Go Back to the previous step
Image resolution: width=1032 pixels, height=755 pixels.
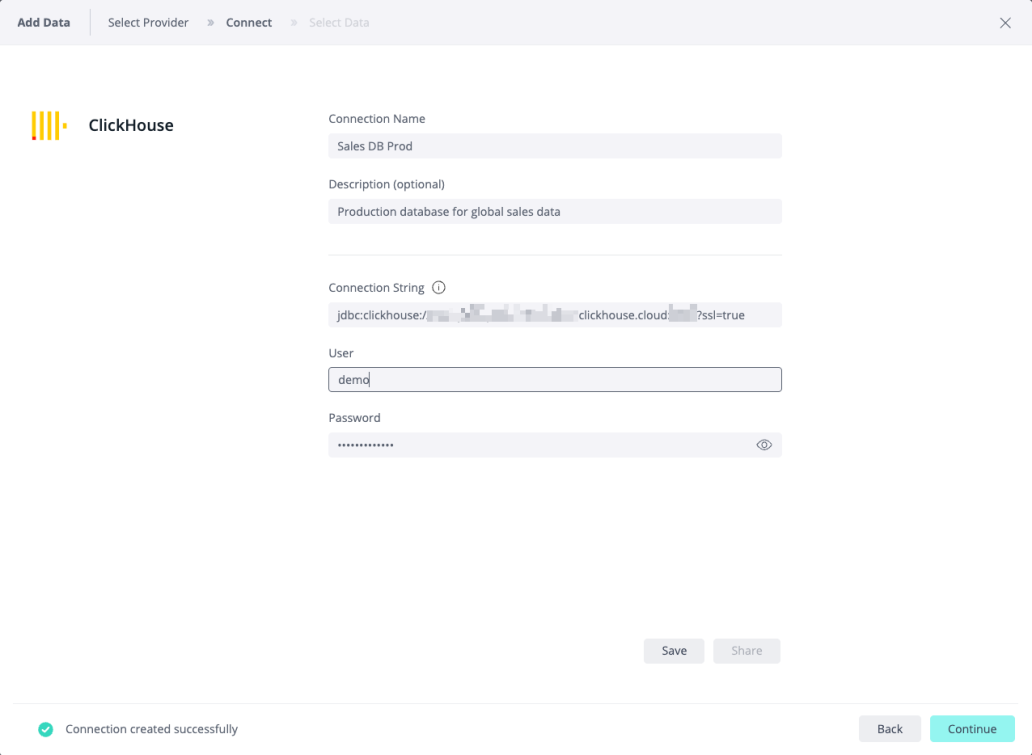(889, 729)
